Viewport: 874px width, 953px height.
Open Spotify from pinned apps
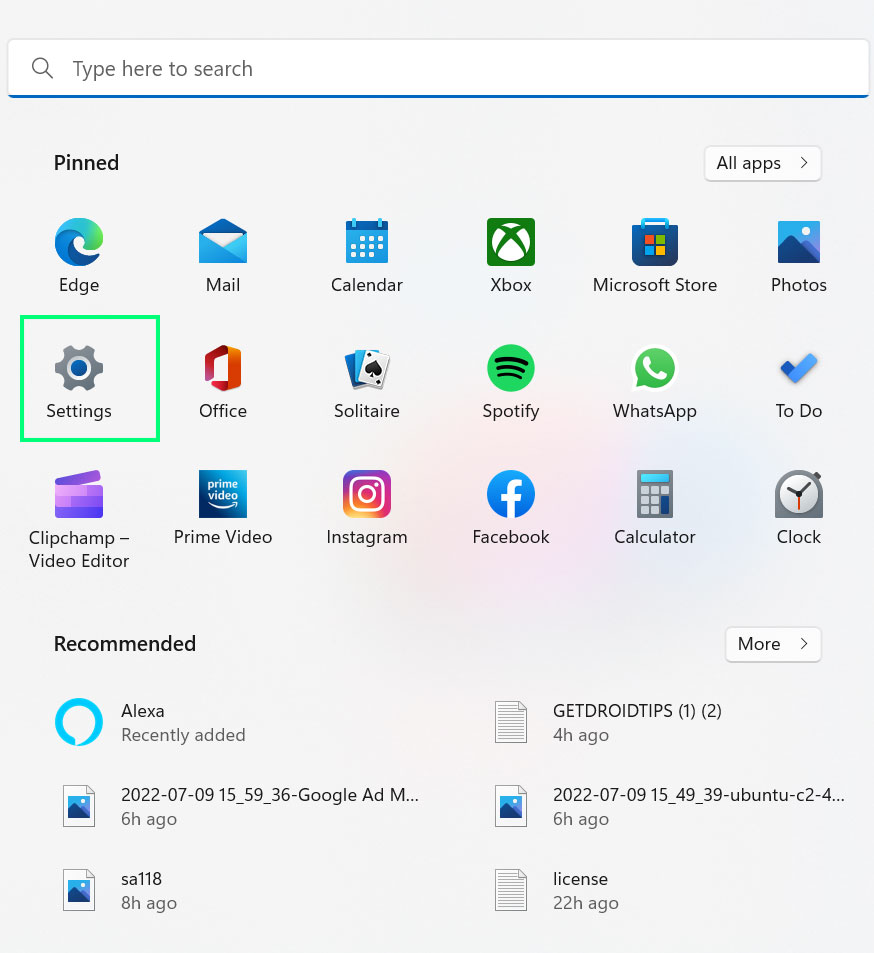[x=511, y=382]
